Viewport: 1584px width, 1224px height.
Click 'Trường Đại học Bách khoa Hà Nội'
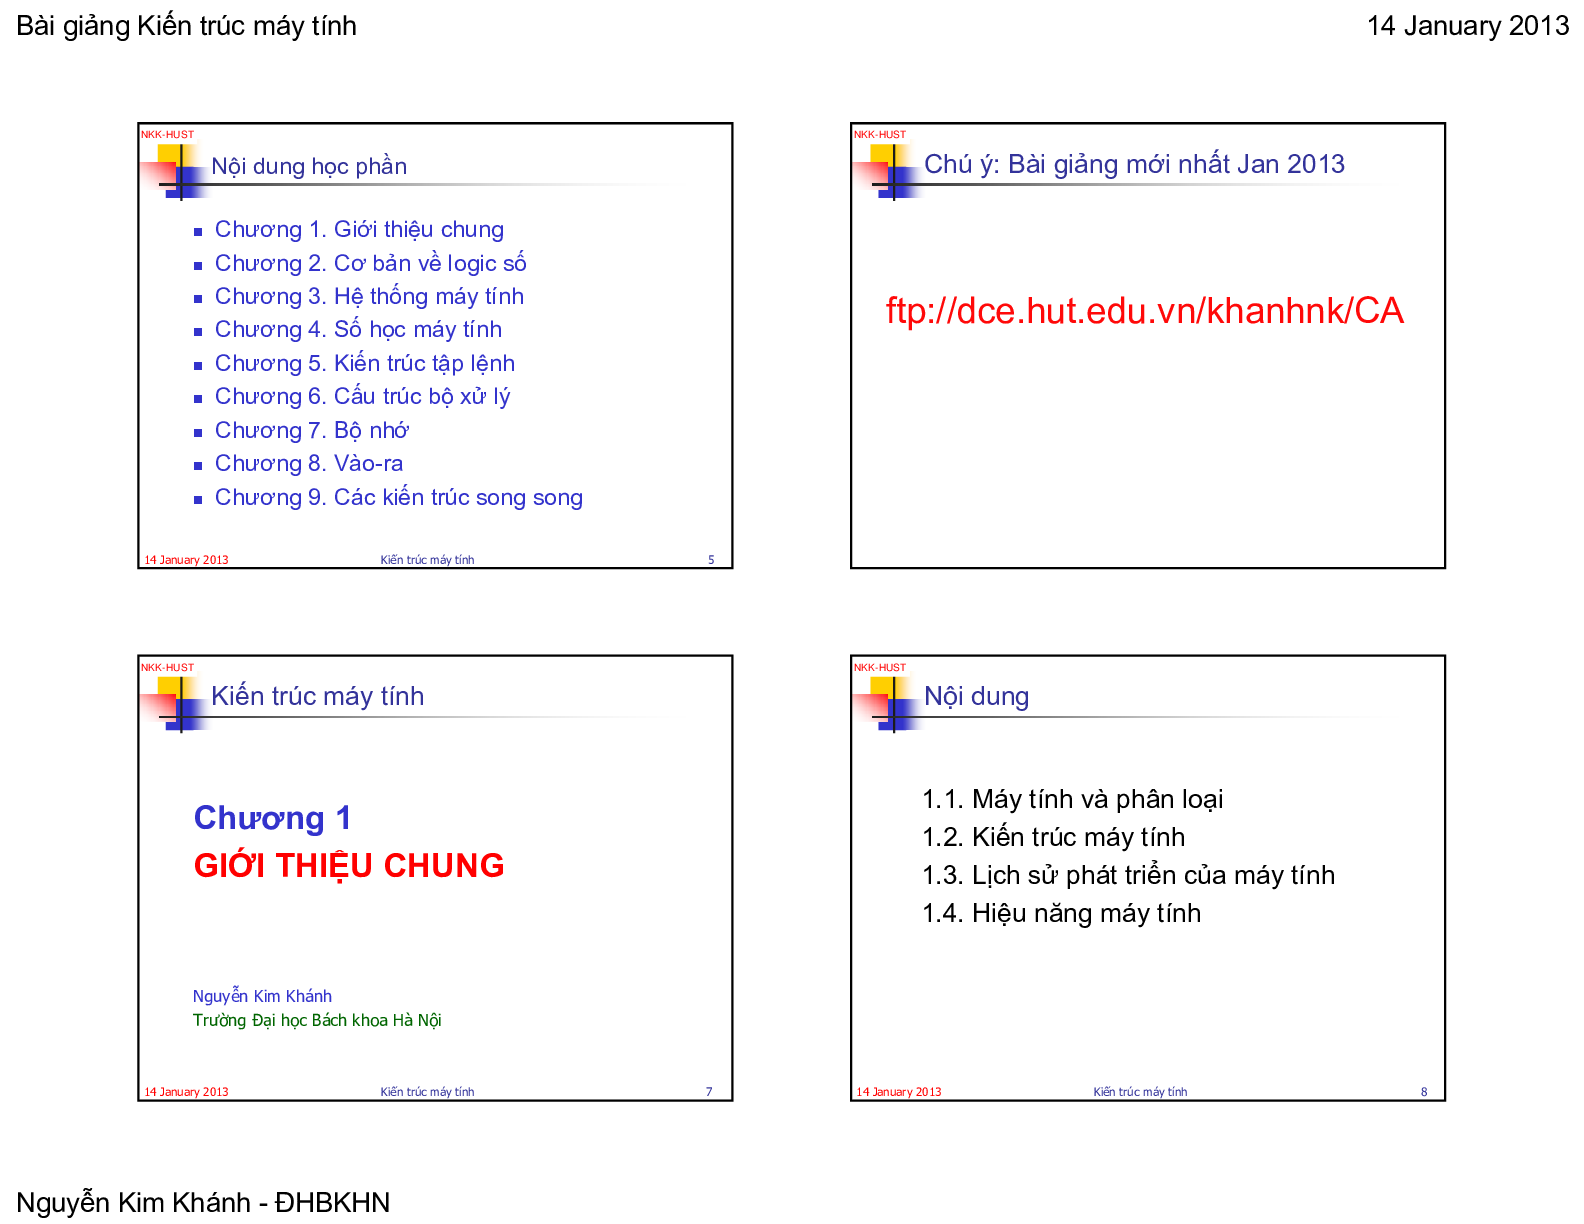point(317,1020)
